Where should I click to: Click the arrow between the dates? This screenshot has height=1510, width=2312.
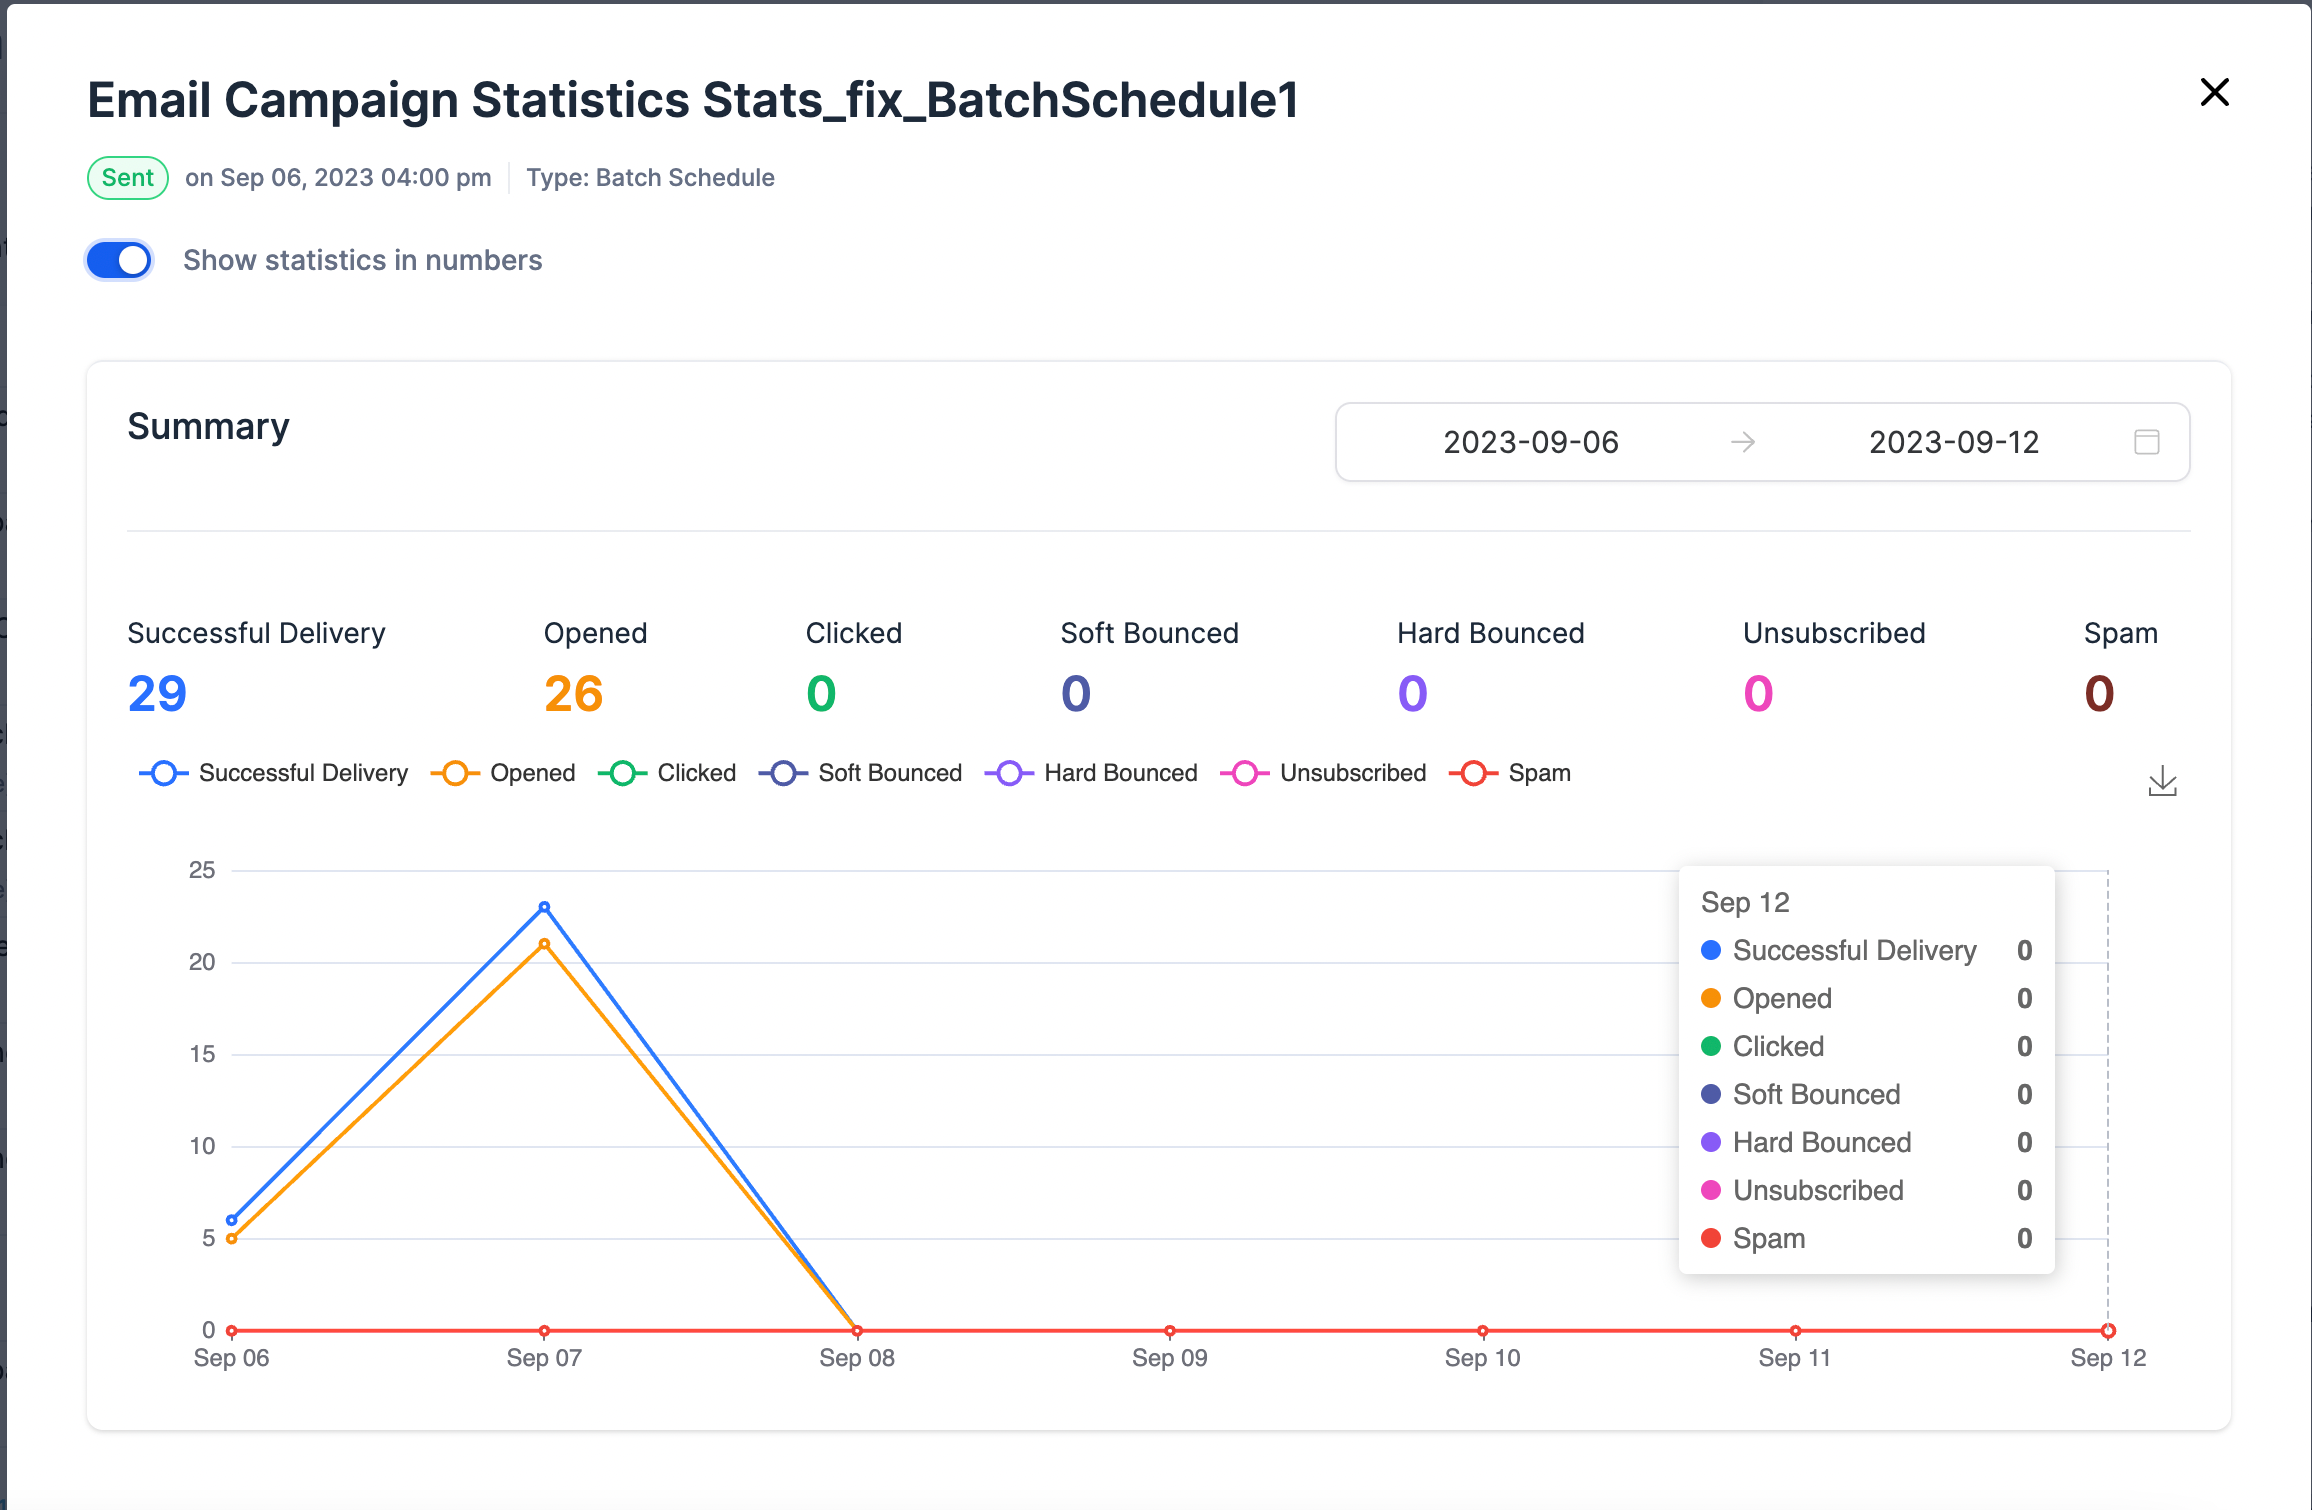click(1743, 442)
